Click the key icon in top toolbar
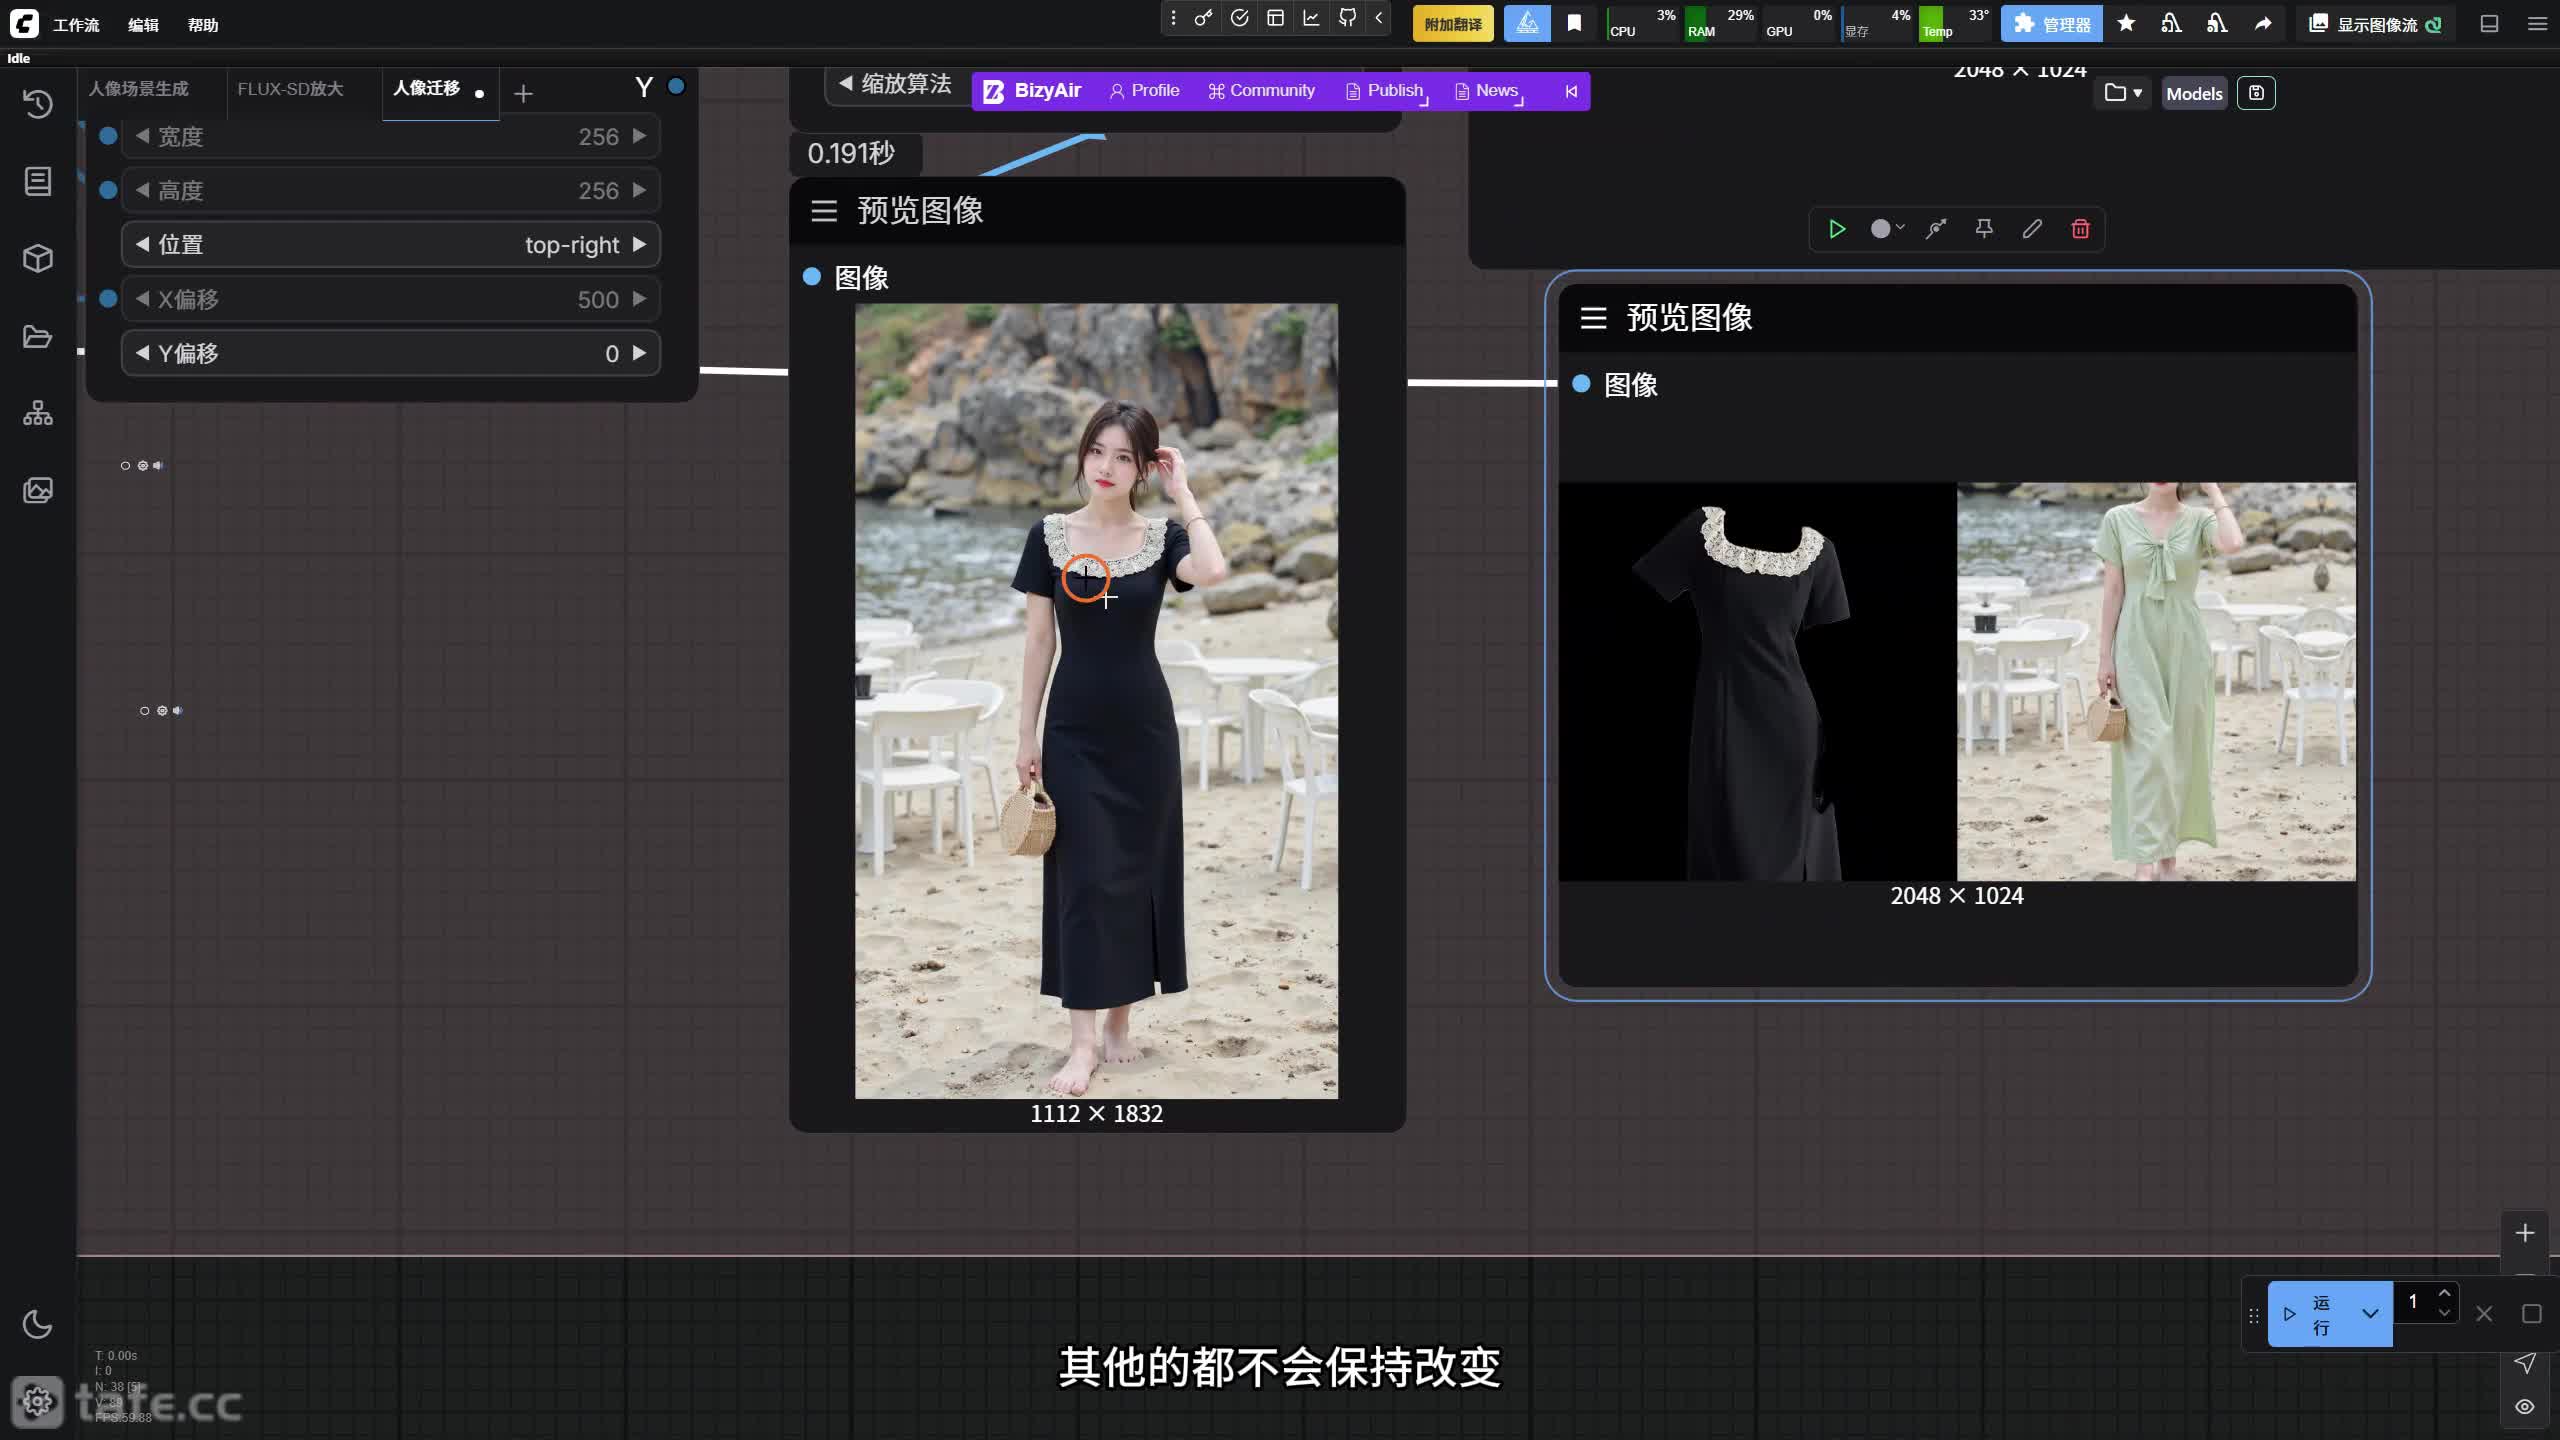The height and width of the screenshot is (1440, 2560). point(1204,18)
